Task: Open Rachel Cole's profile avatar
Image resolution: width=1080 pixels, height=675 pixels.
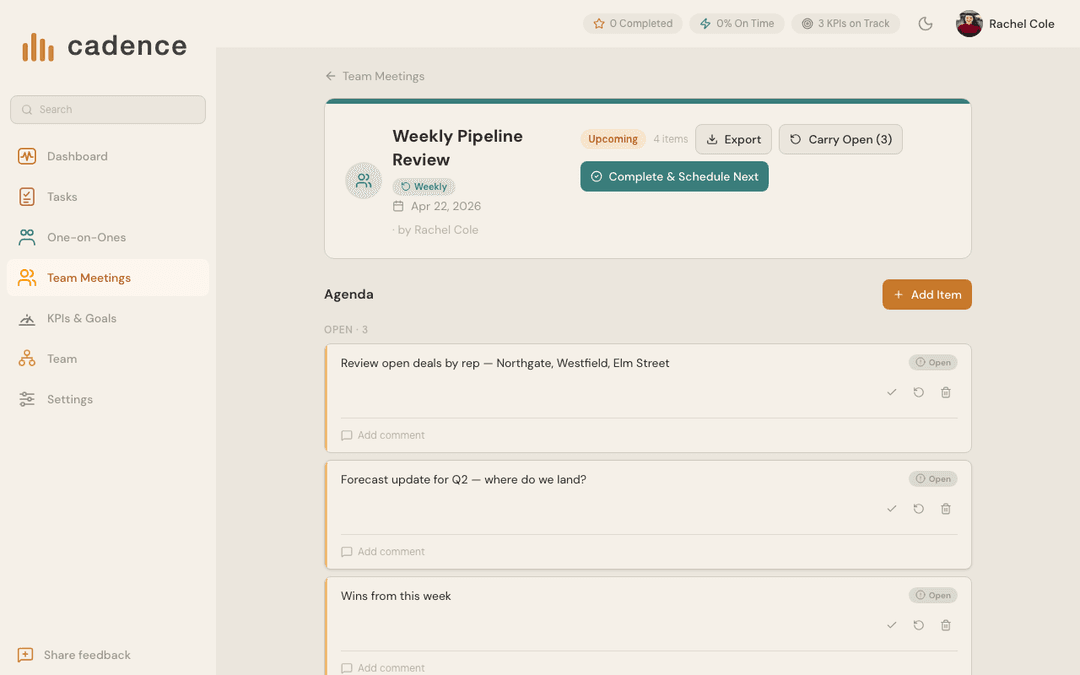Action: 969,24
